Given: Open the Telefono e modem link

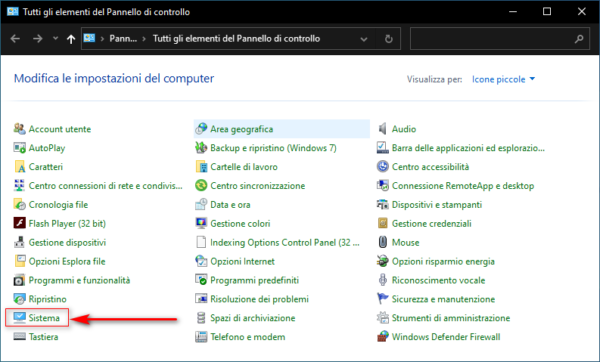Looking at the screenshot, I should pyautogui.click(x=248, y=337).
